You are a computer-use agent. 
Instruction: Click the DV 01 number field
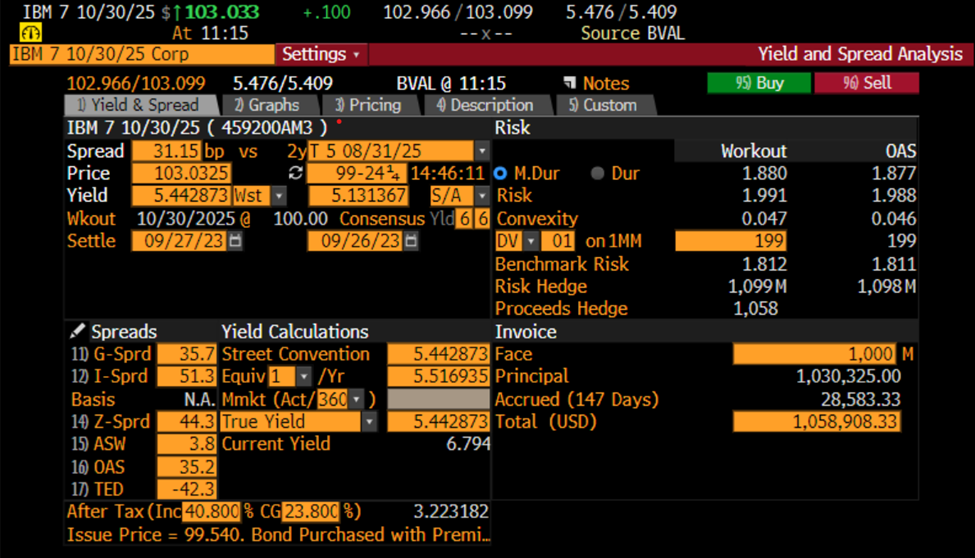click(560, 241)
